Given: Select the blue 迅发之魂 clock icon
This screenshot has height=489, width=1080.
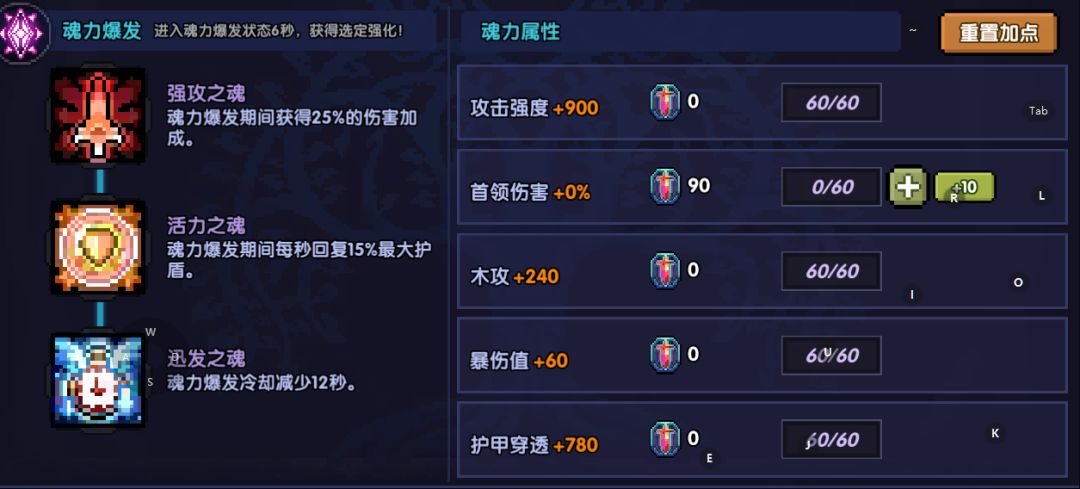Looking at the screenshot, I should (x=97, y=381).
